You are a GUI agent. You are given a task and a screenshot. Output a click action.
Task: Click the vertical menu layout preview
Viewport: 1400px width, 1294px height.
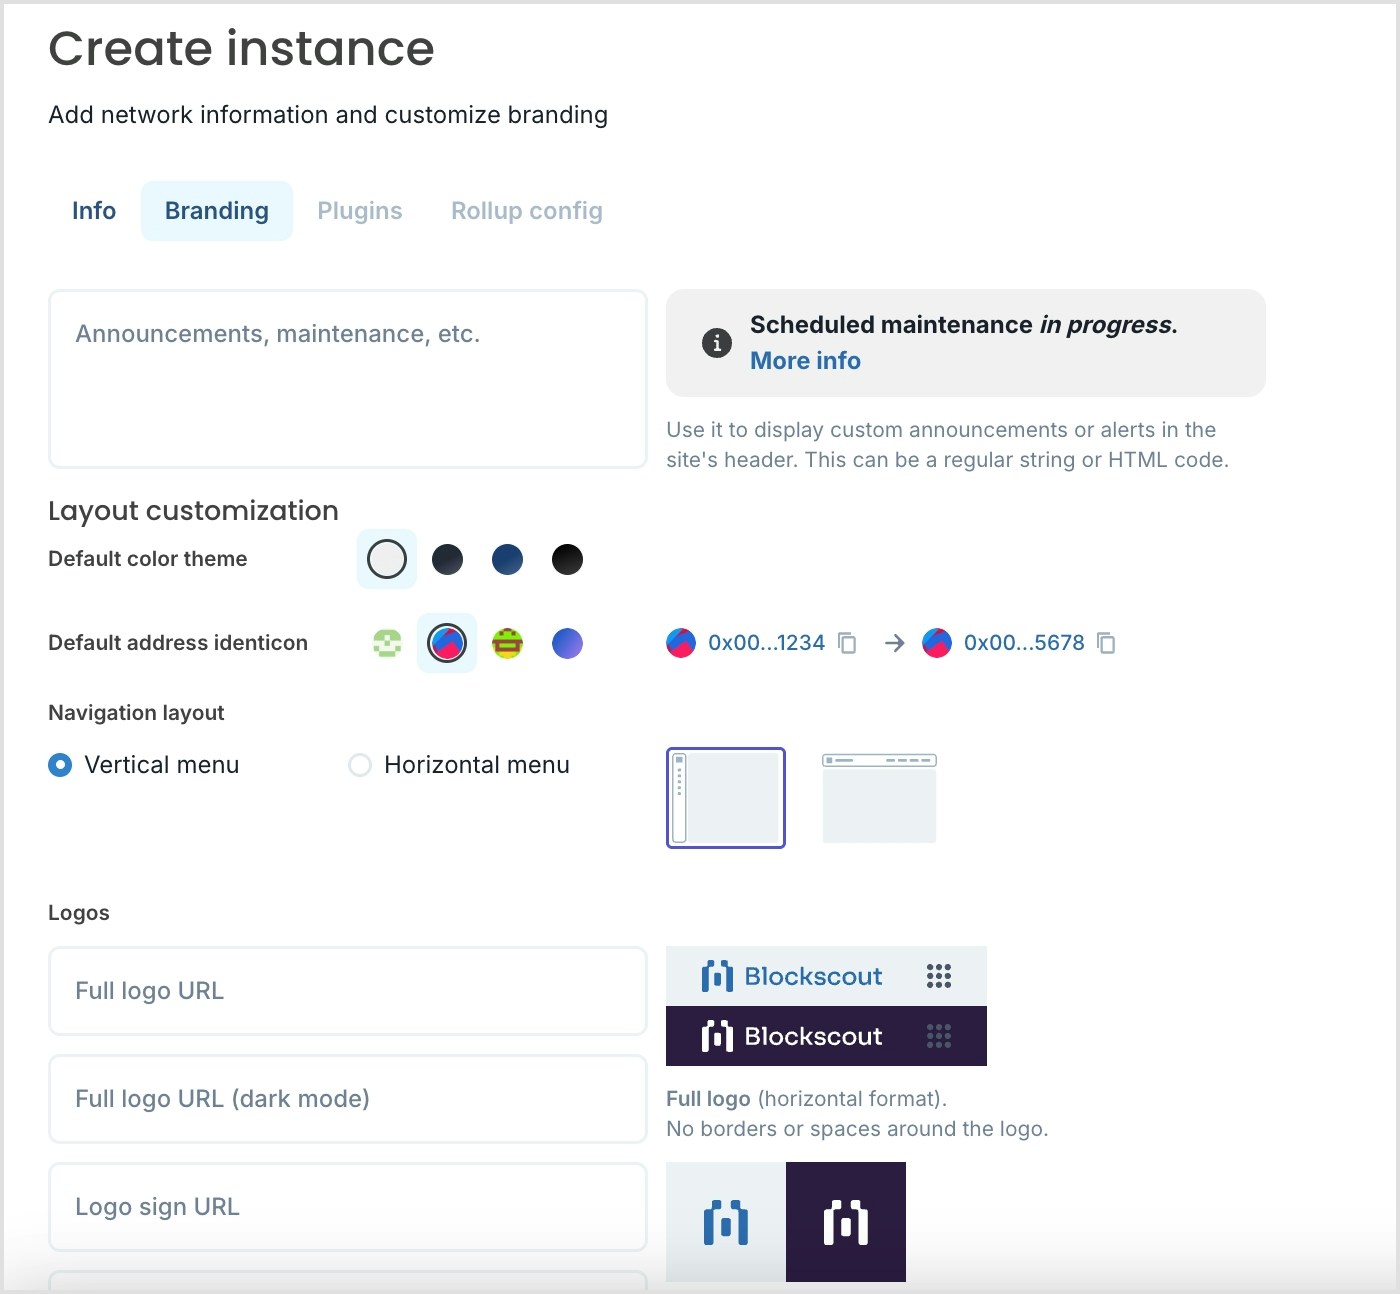tap(726, 798)
